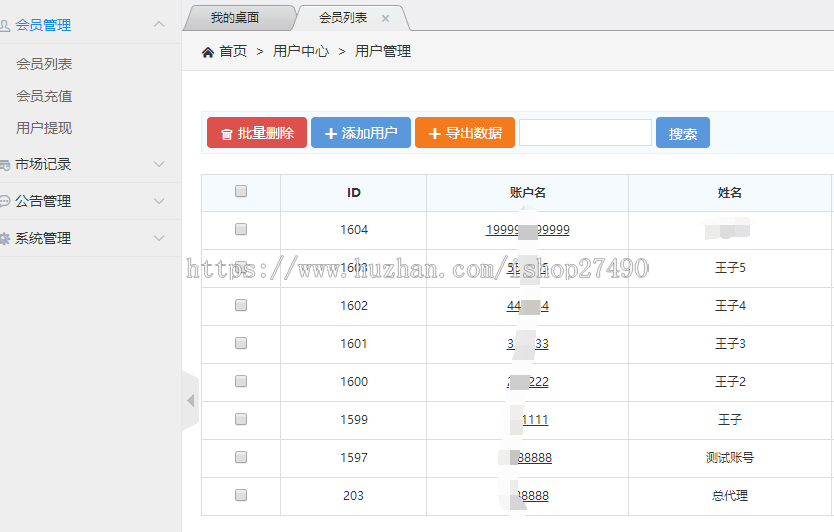Click the name cell 测试账号
Viewport: 834px width, 532px height.
coord(730,458)
